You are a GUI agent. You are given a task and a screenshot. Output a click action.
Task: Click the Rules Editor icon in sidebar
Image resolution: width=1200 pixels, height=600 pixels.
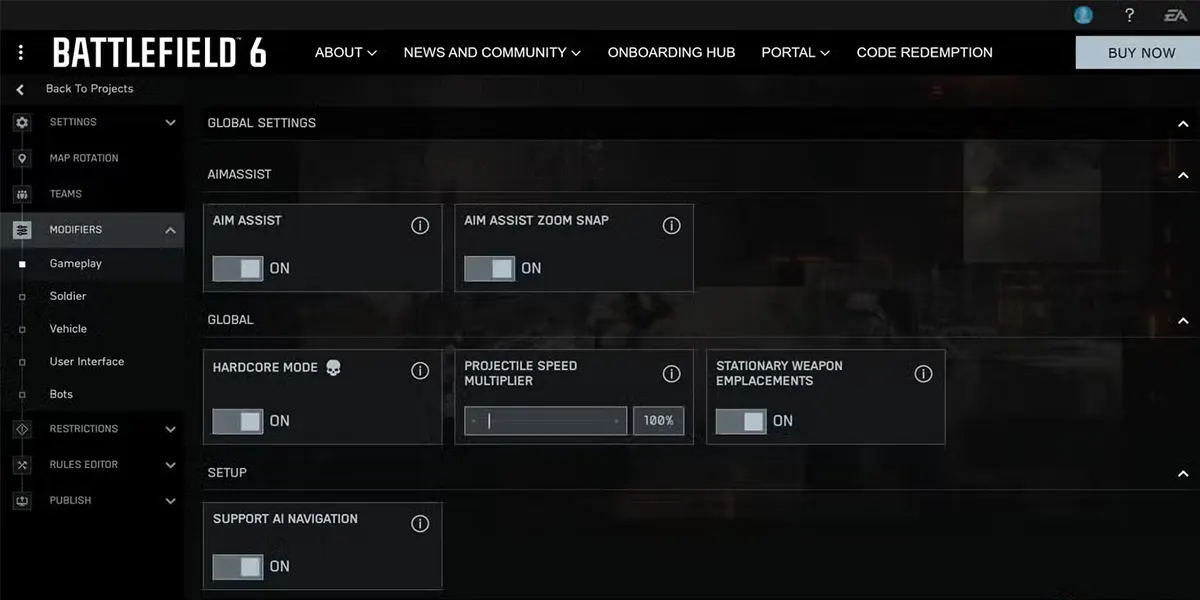[22, 465]
